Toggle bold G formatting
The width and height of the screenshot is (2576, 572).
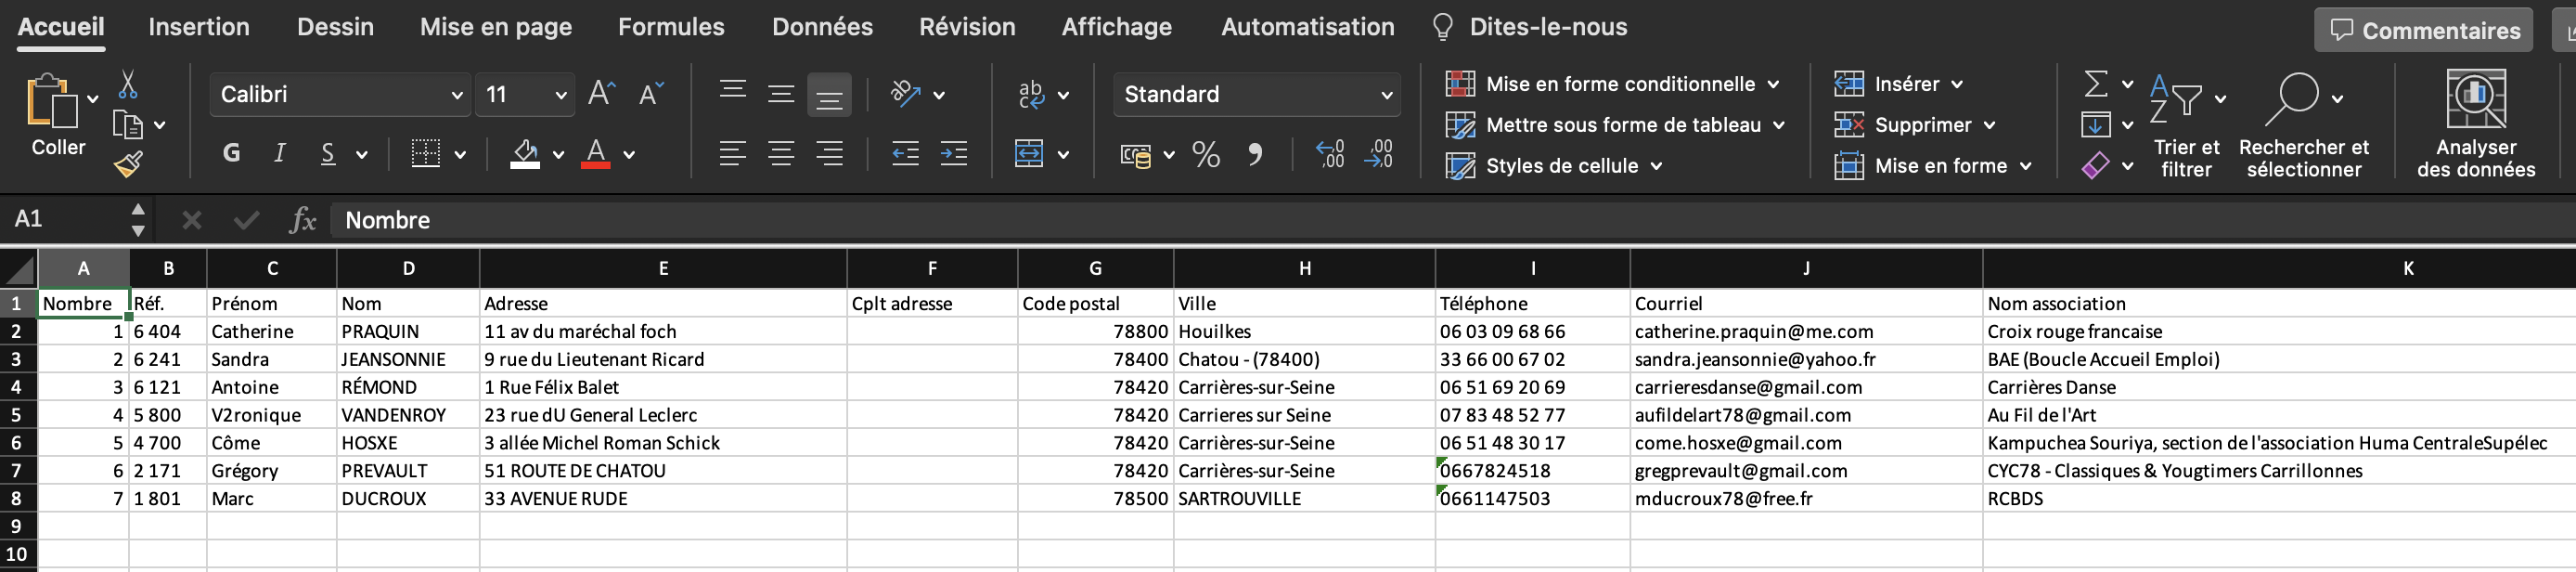231,153
